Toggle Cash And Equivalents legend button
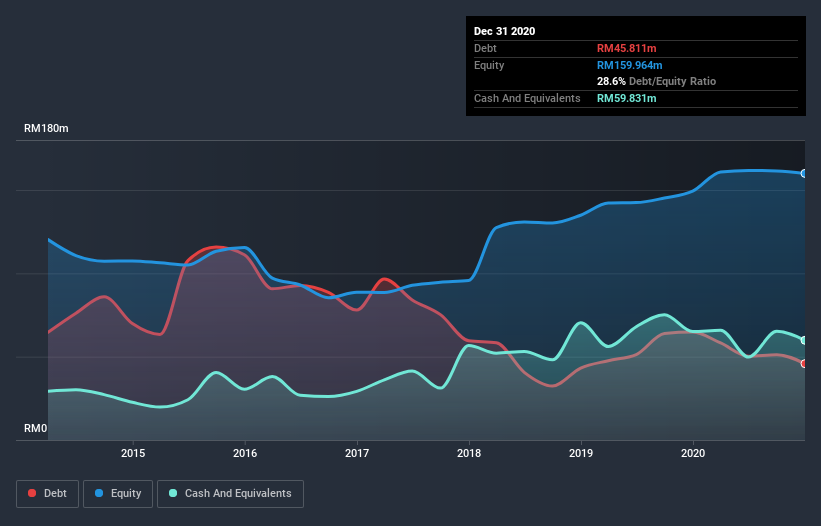Image resolution: width=821 pixels, height=526 pixels. point(230,494)
